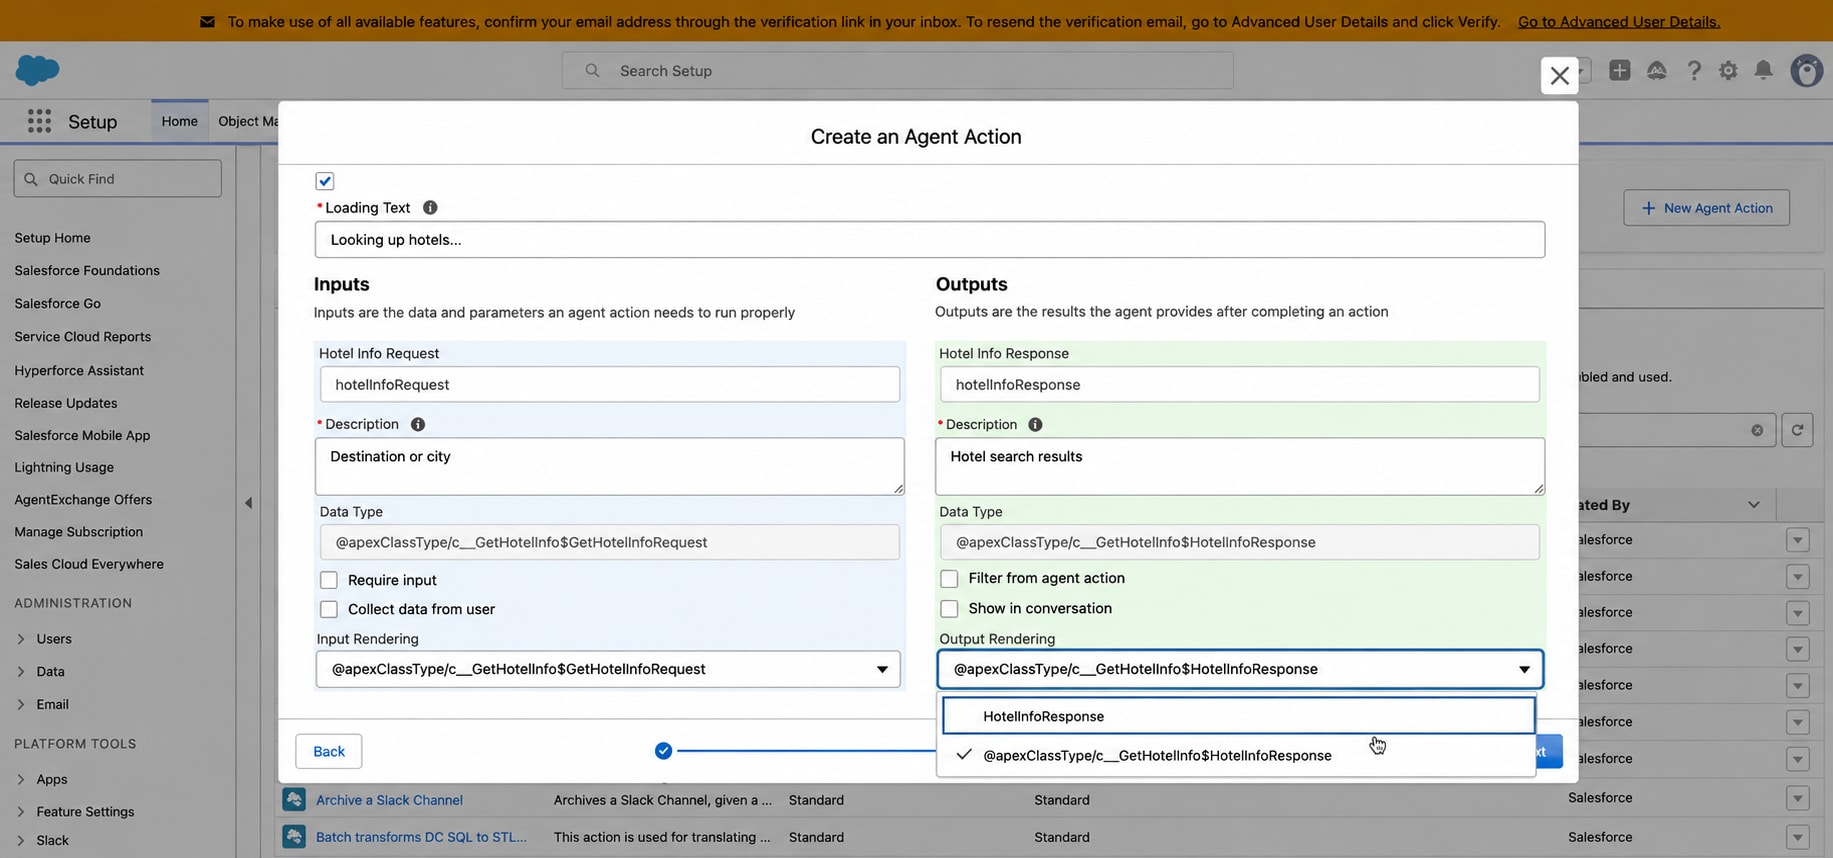Open the Archive a Slack Channel link

click(x=389, y=800)
